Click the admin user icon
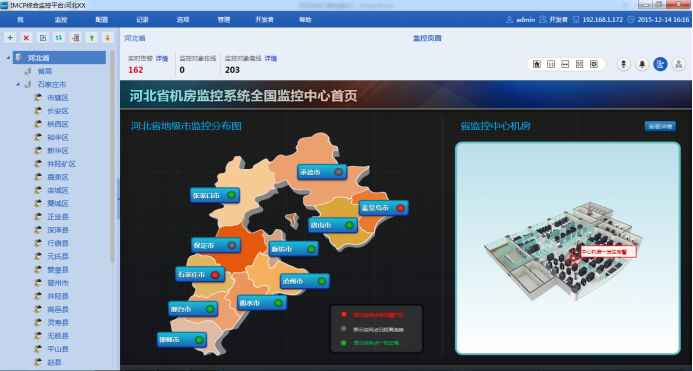Viewport: 693px width, 371px height. pos(509,19)
